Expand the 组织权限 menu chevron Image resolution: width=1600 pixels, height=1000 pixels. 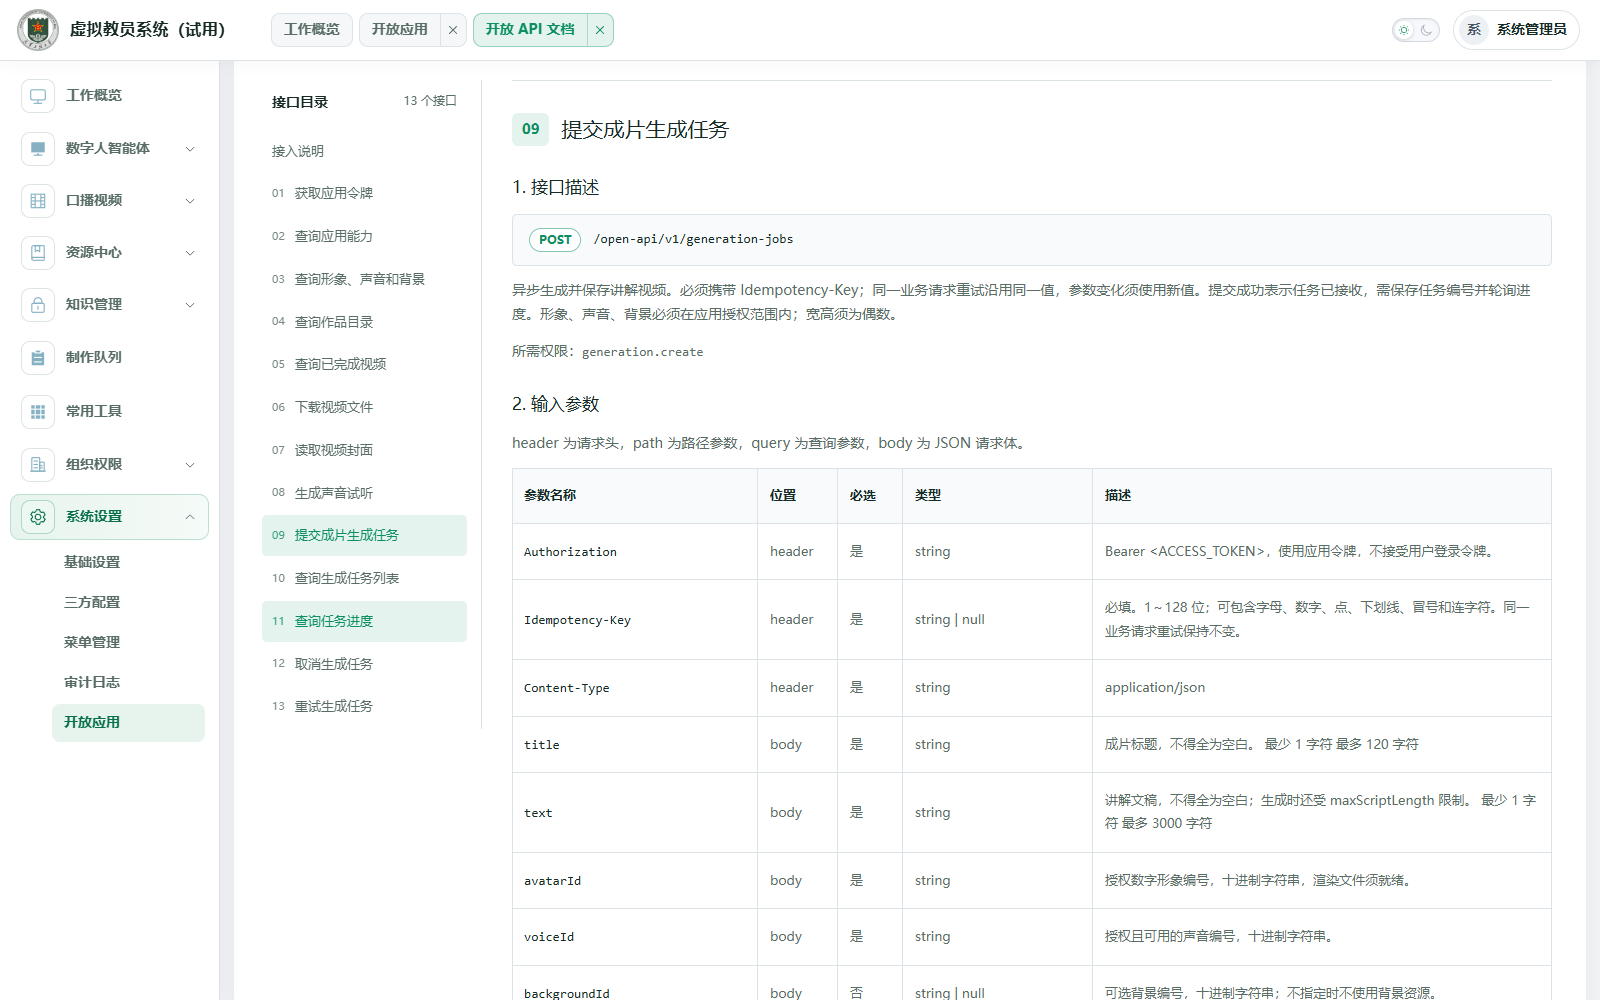point(190,465)
